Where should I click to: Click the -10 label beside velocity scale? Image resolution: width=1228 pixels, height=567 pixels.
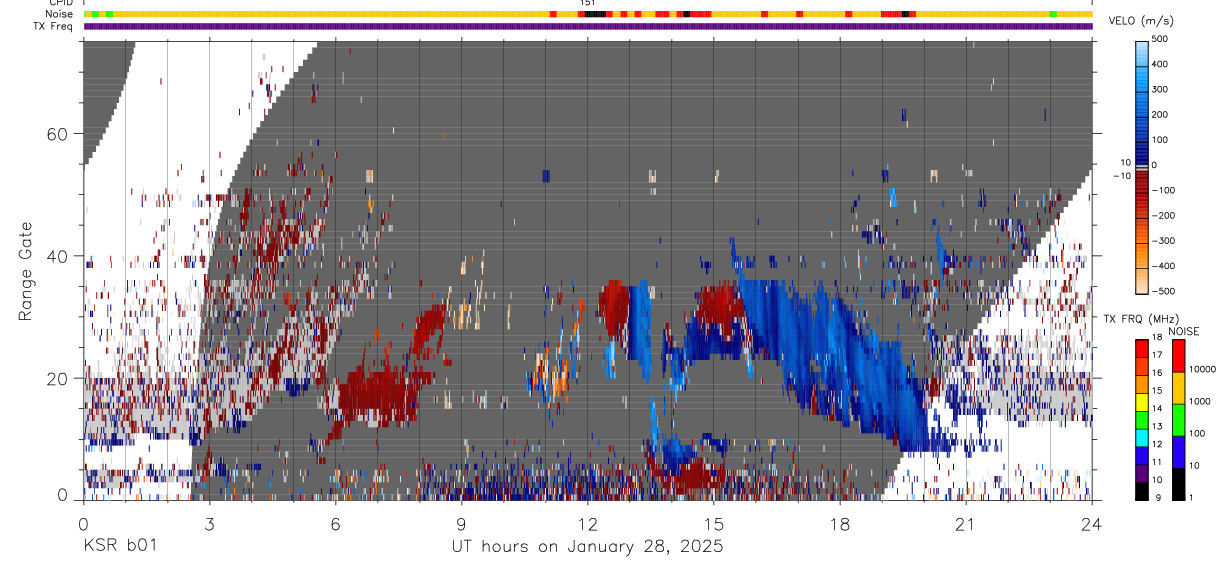(x=1121, y=176)
